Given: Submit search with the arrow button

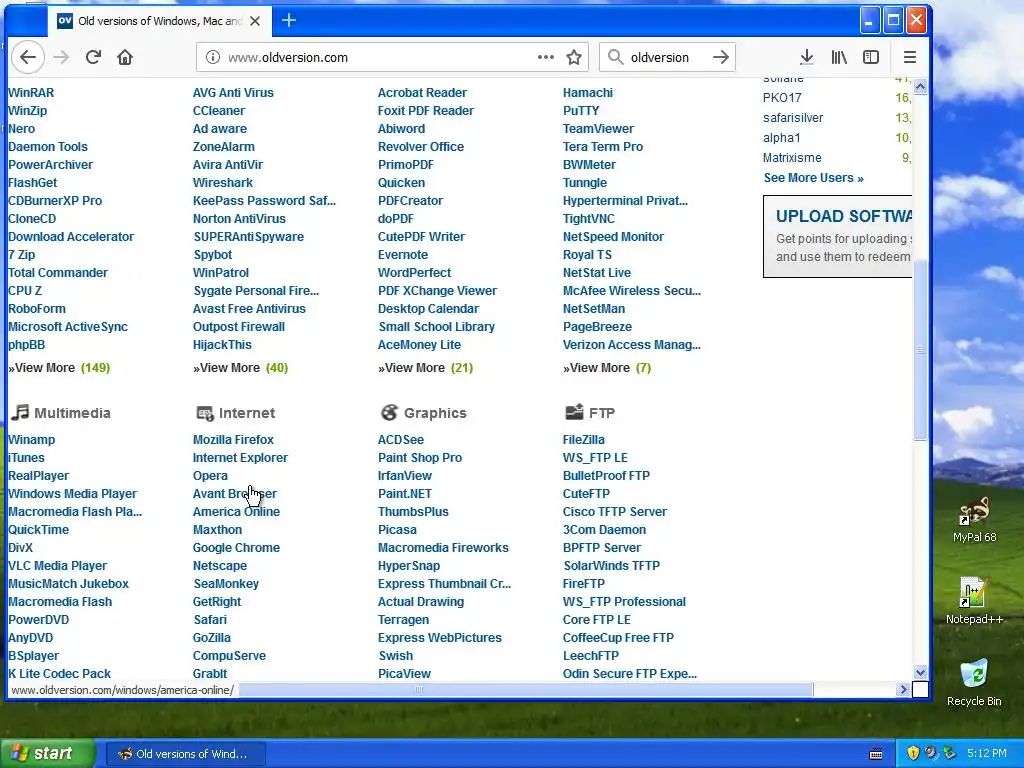Looking at the screenshot, I should point(720,57).
